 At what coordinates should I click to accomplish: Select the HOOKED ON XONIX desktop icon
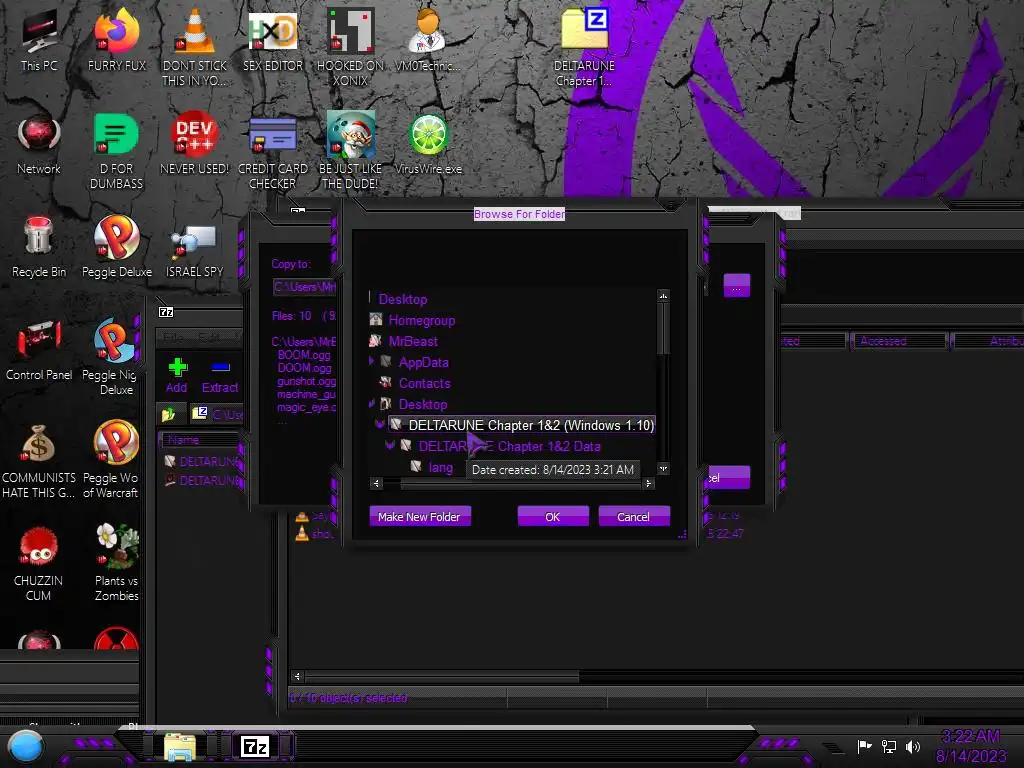point(351,47)
